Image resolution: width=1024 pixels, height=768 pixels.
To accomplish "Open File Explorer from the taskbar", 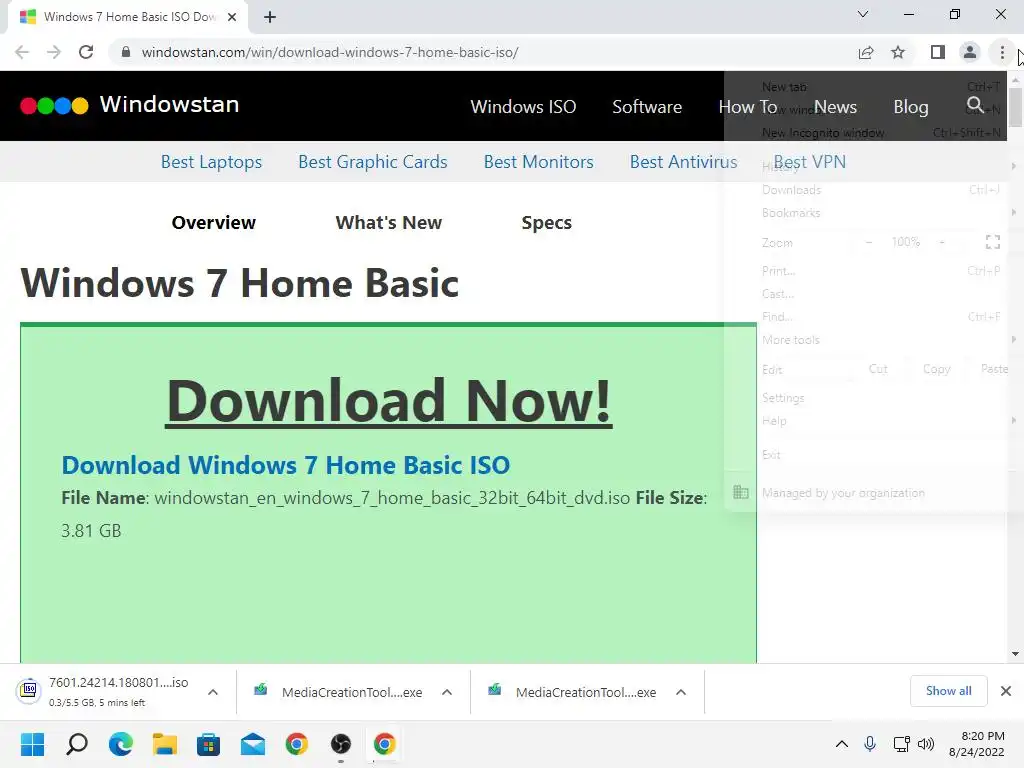I will point(165,744).
